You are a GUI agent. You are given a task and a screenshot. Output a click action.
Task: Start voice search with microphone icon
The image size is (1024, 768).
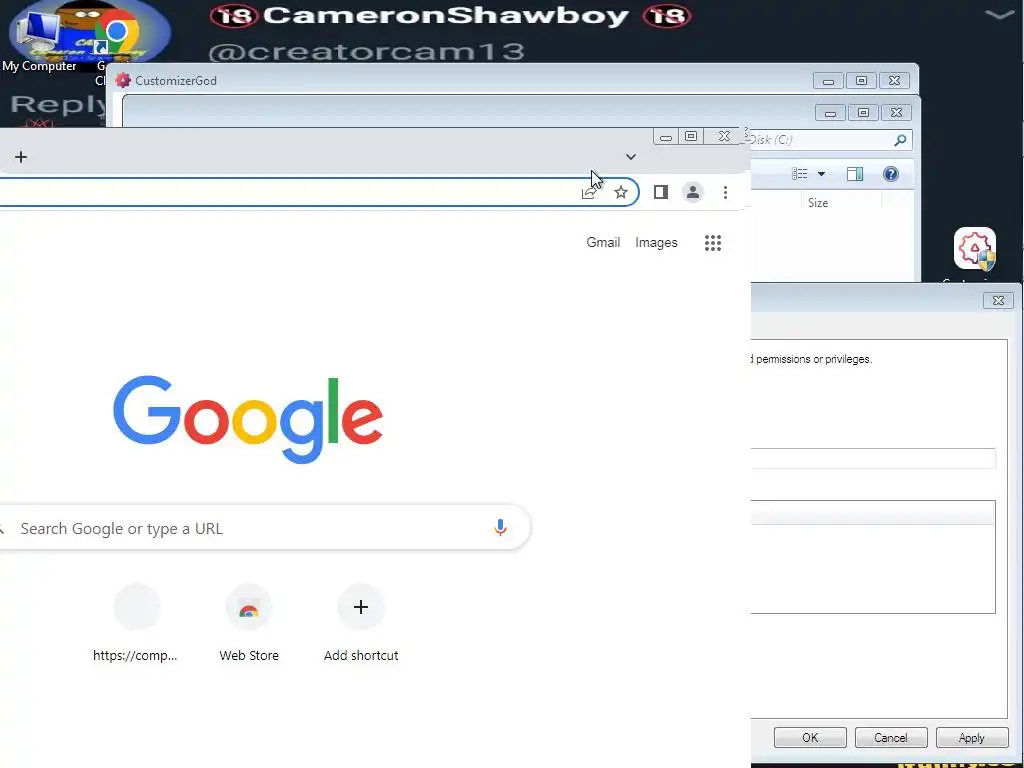click(x=500, y=527)
